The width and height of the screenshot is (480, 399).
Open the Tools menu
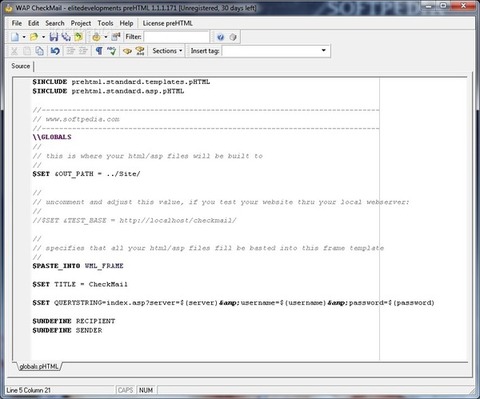(105, 23)
